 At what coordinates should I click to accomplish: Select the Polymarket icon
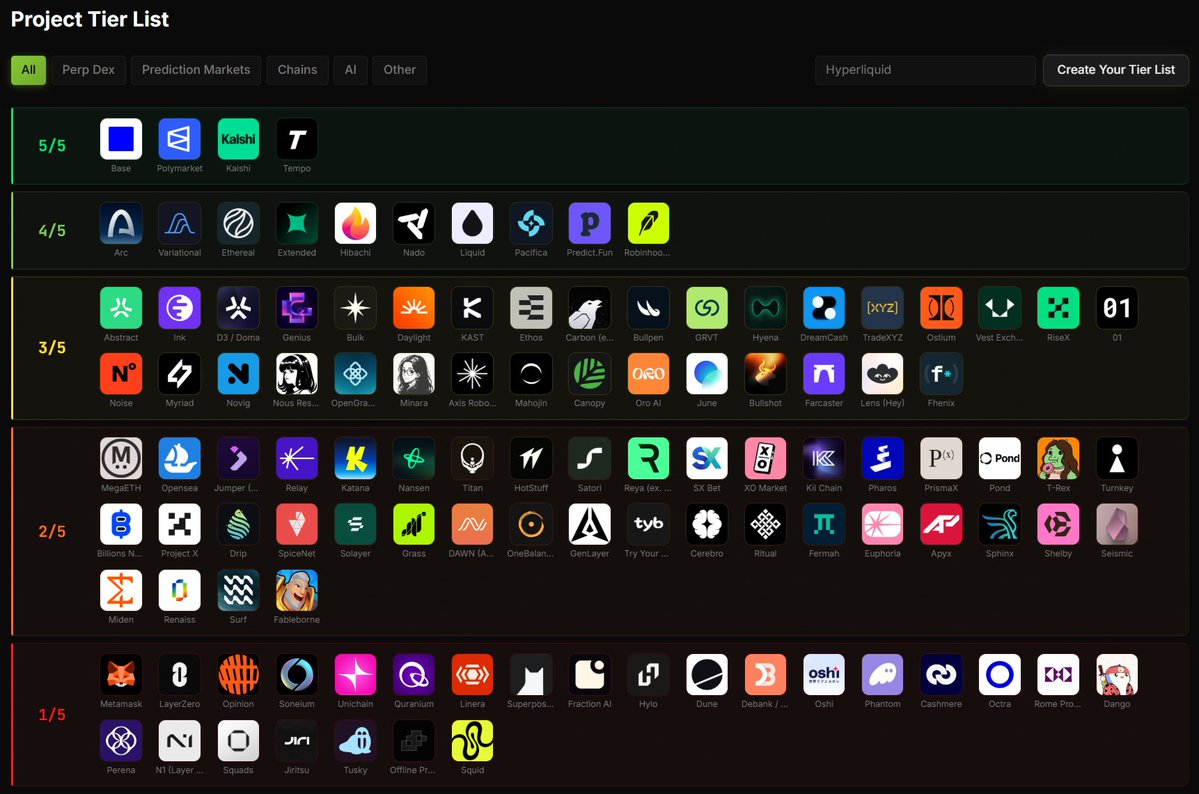pos(180,139)
